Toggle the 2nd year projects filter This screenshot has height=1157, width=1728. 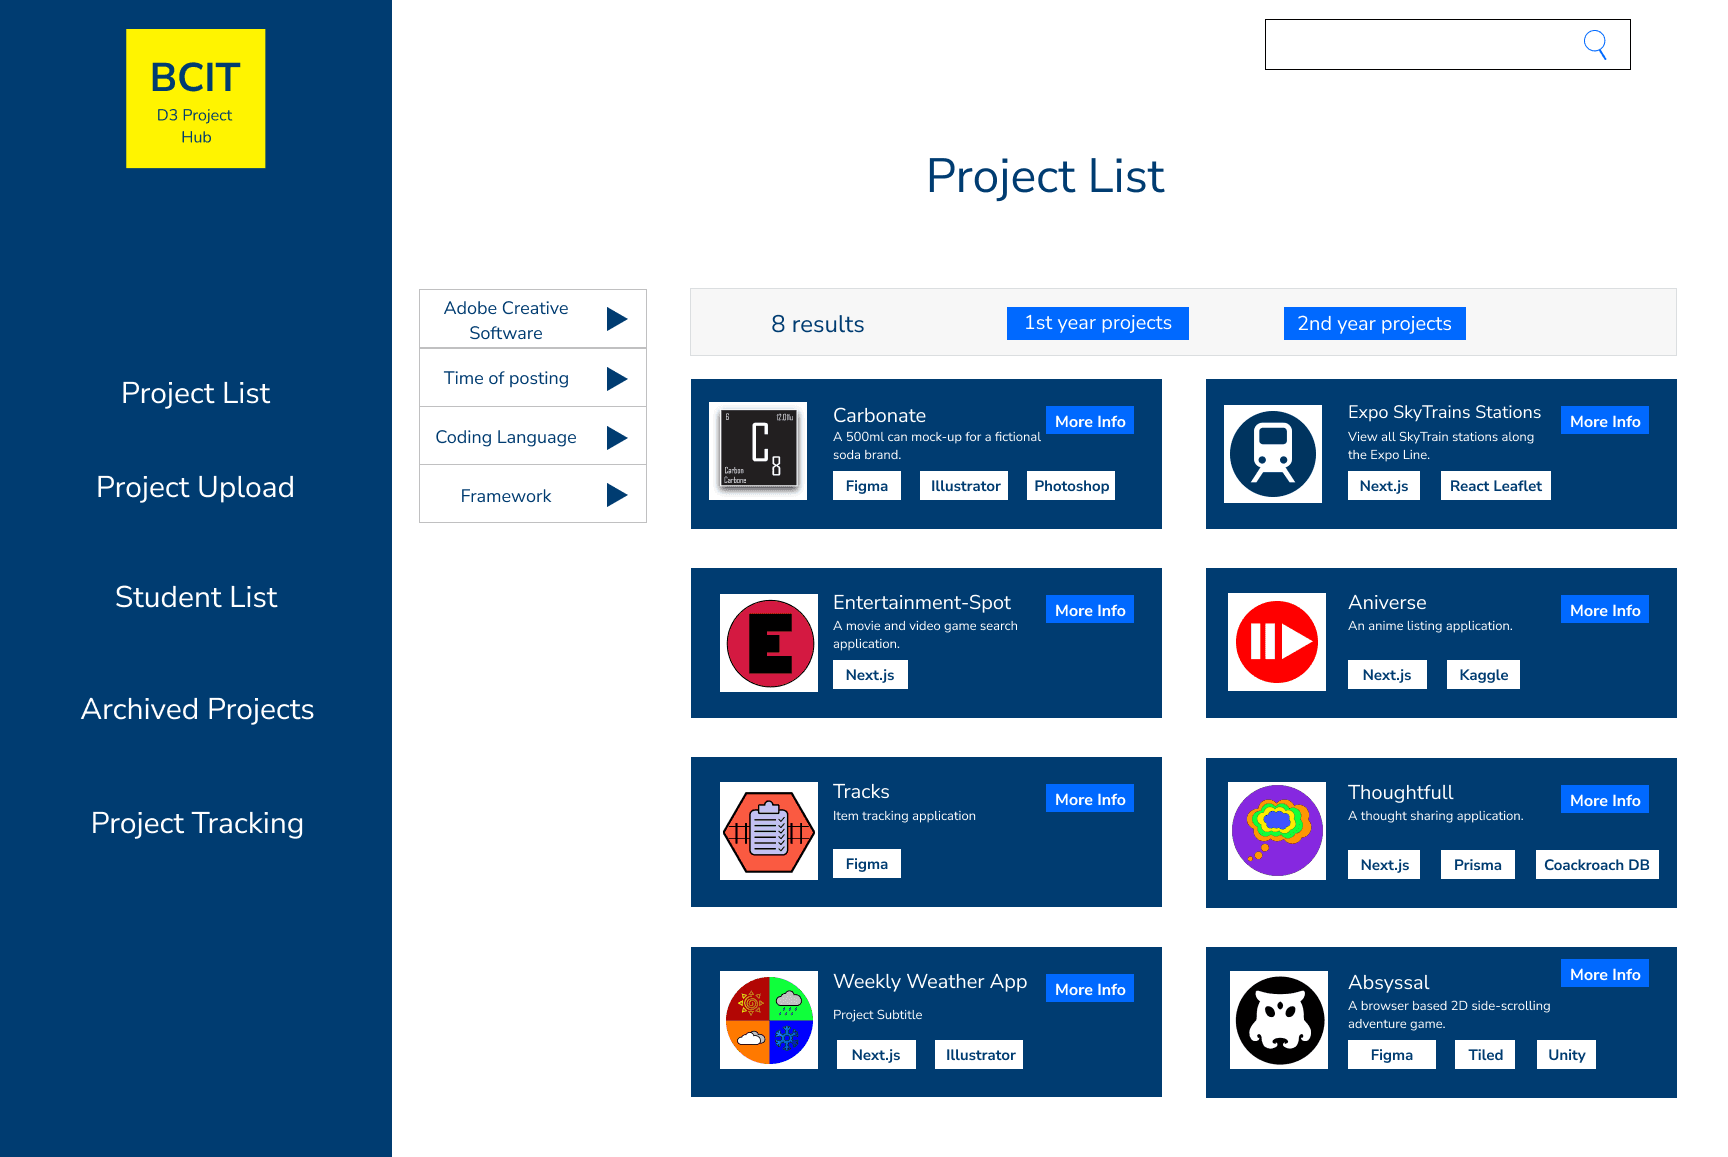(1374, 322)
